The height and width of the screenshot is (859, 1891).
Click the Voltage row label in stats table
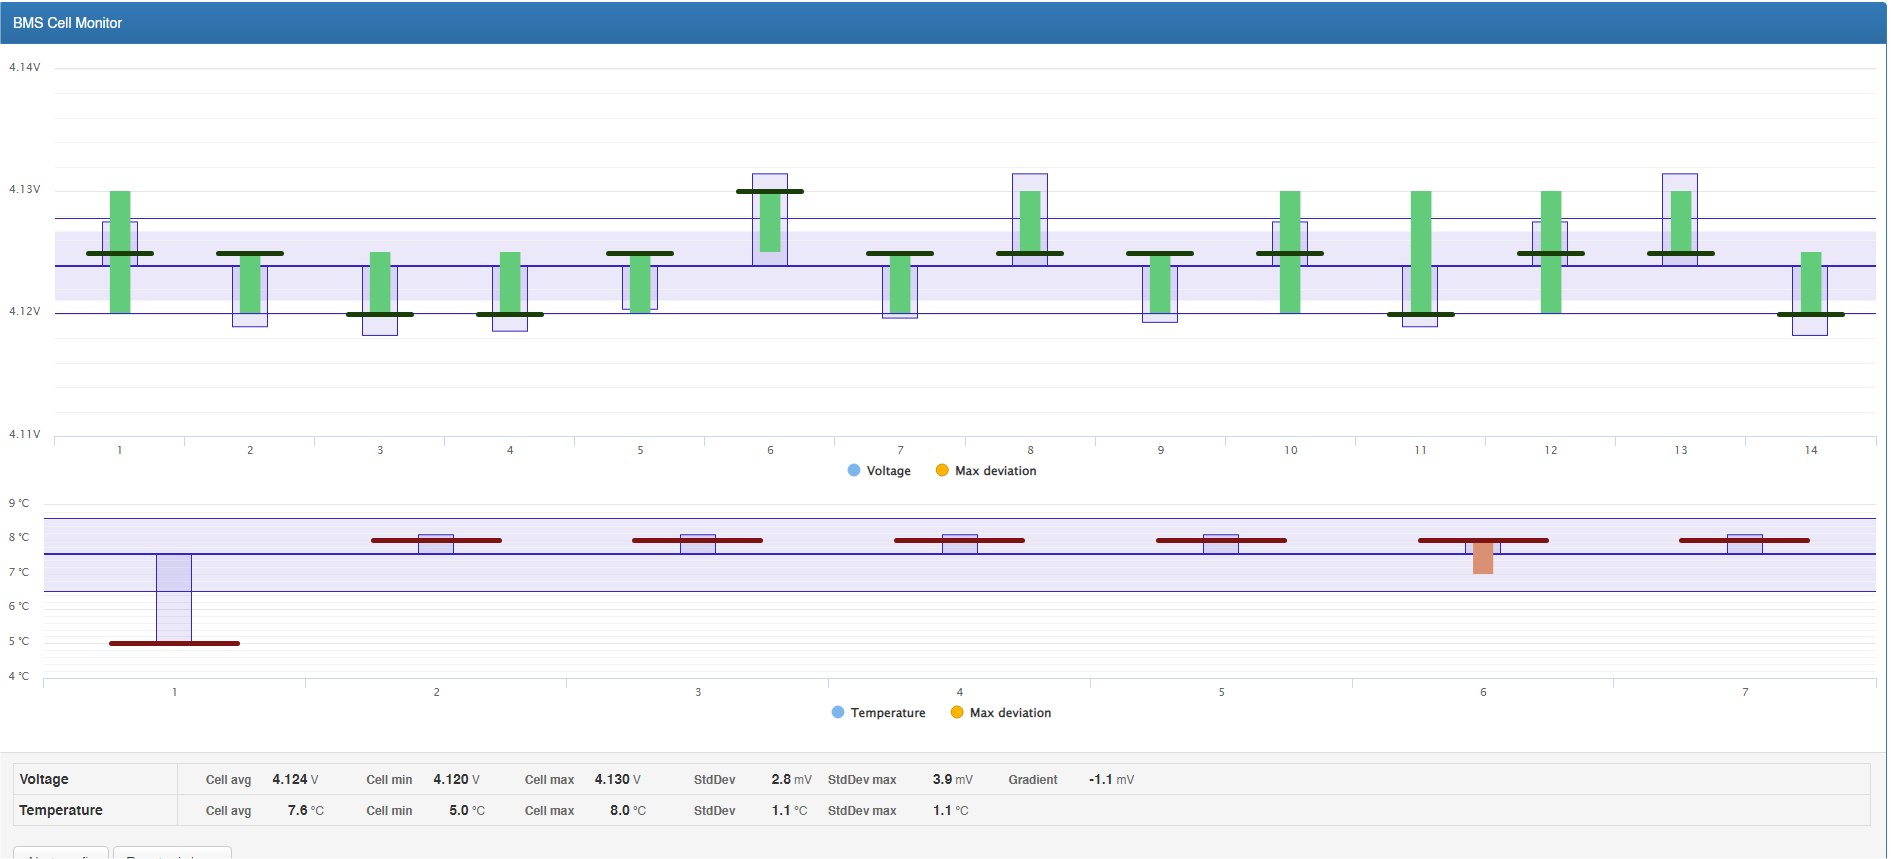pos(44,780)
